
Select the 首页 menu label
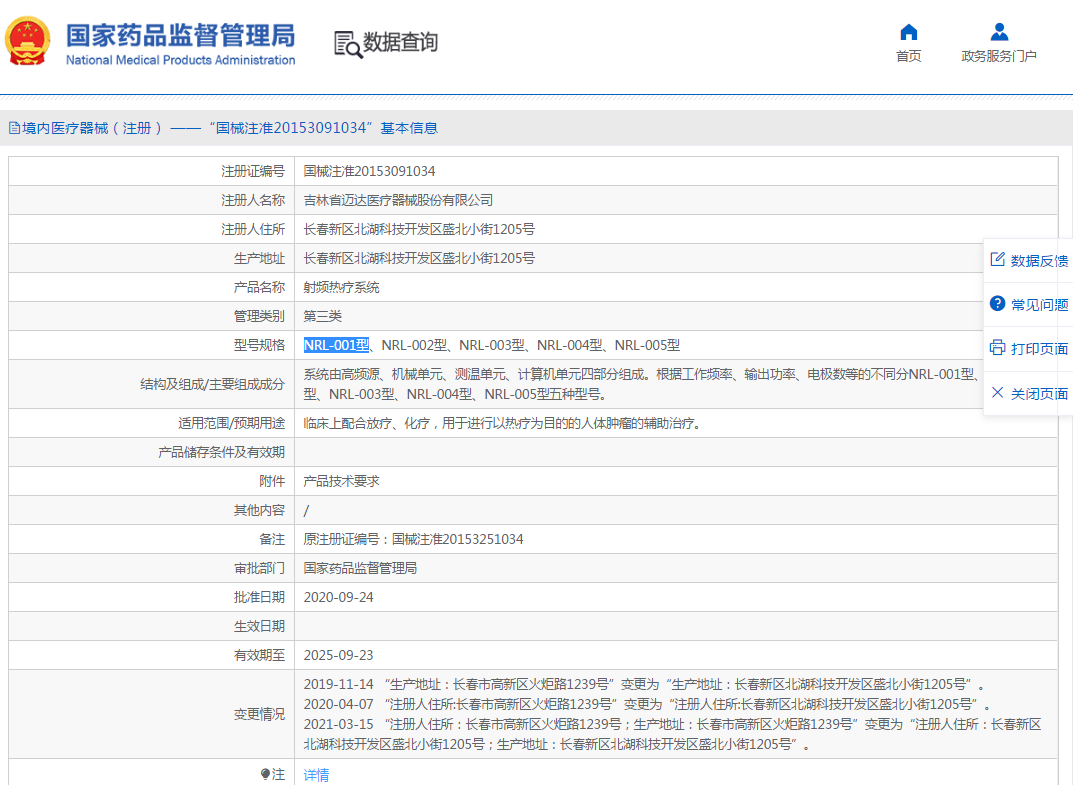[908, 56]
